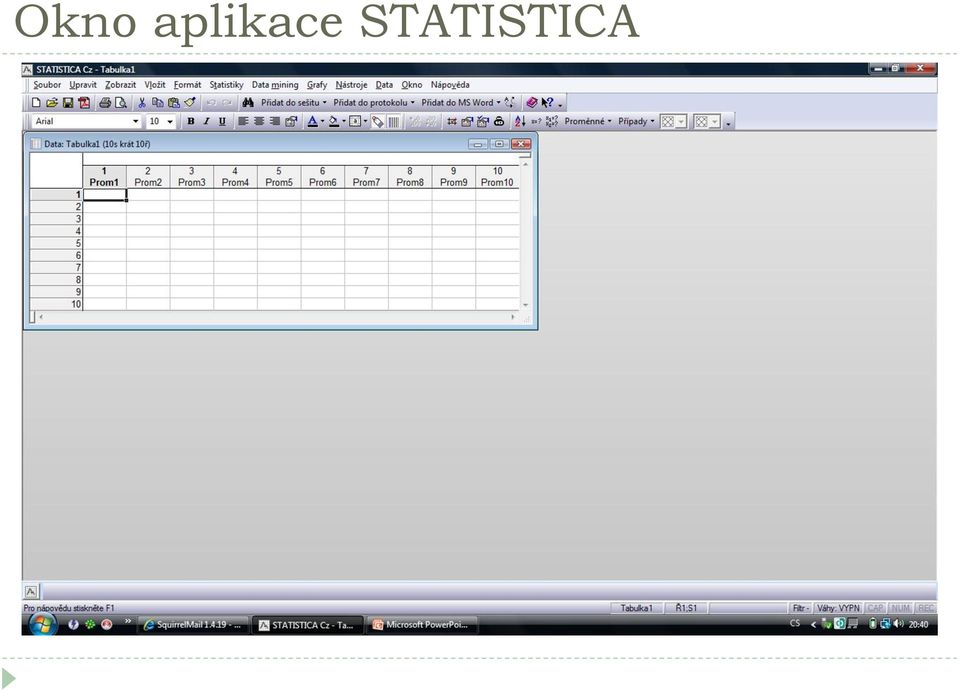
Task: Select row header 4 in the spreadsheet
Action: 56,231
